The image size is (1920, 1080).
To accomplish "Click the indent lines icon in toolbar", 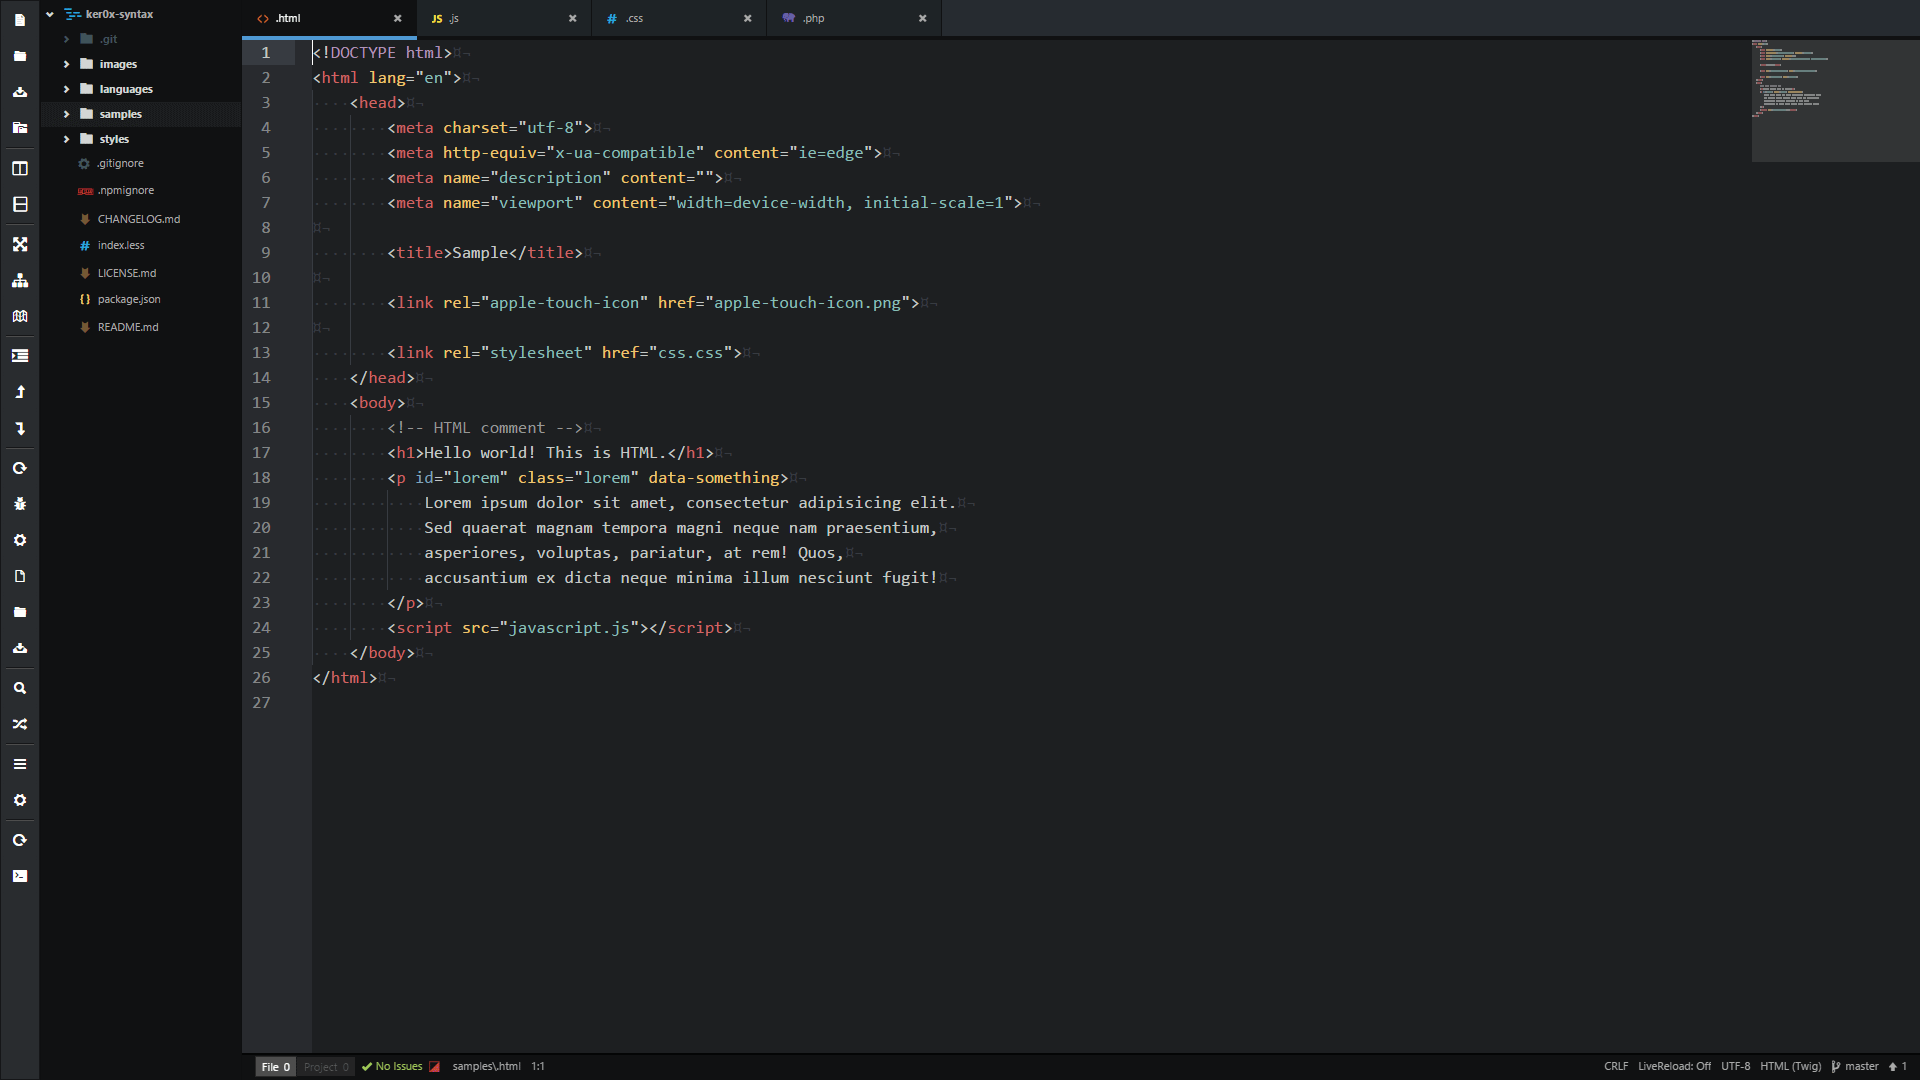I will click(19, 356).
